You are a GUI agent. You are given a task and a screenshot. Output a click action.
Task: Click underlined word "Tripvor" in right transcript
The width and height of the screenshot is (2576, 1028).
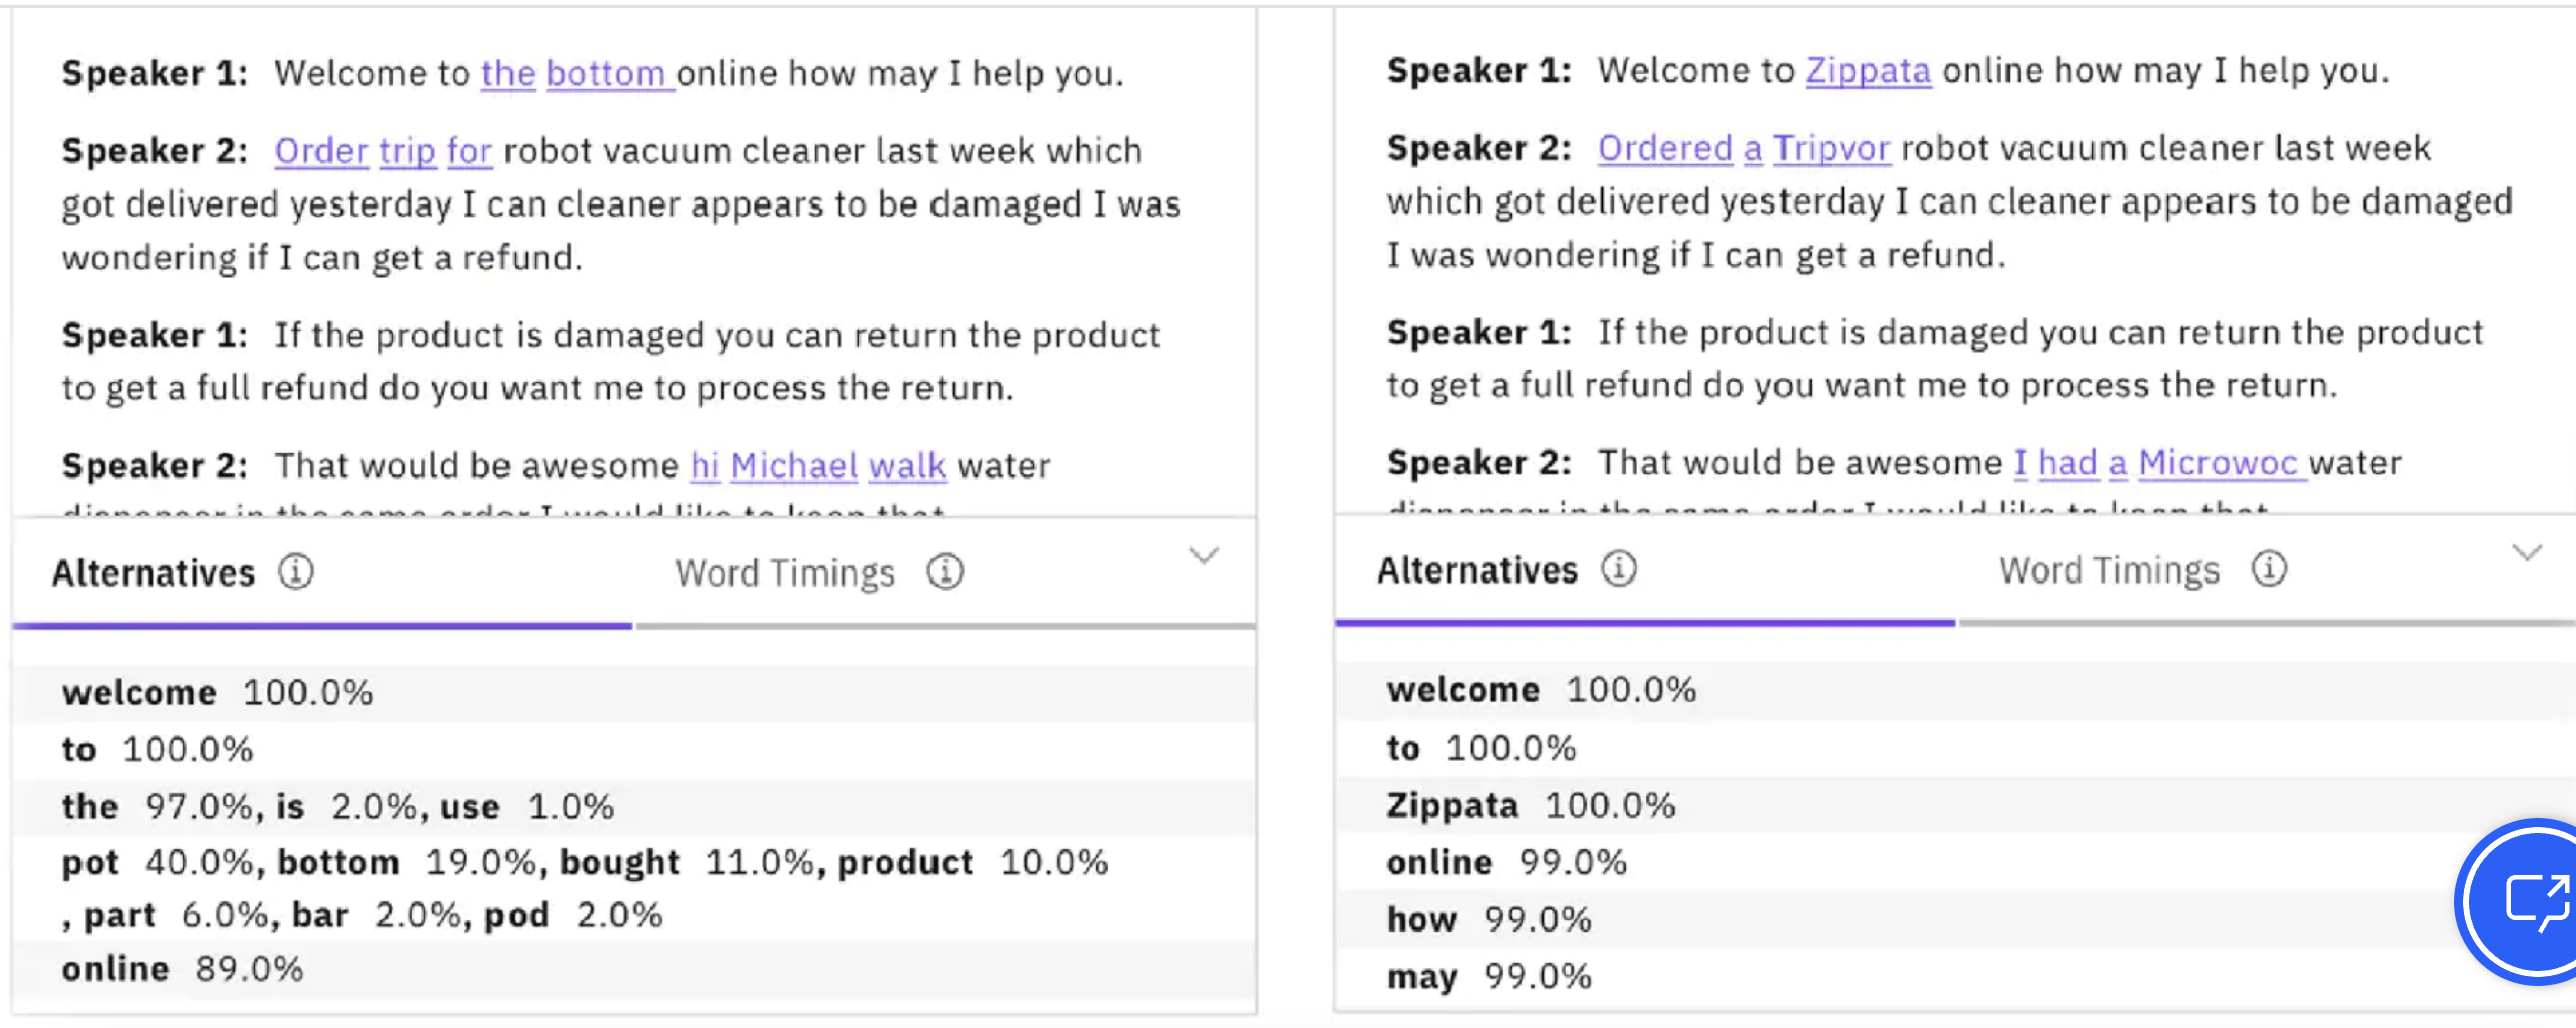(1832, 148)
